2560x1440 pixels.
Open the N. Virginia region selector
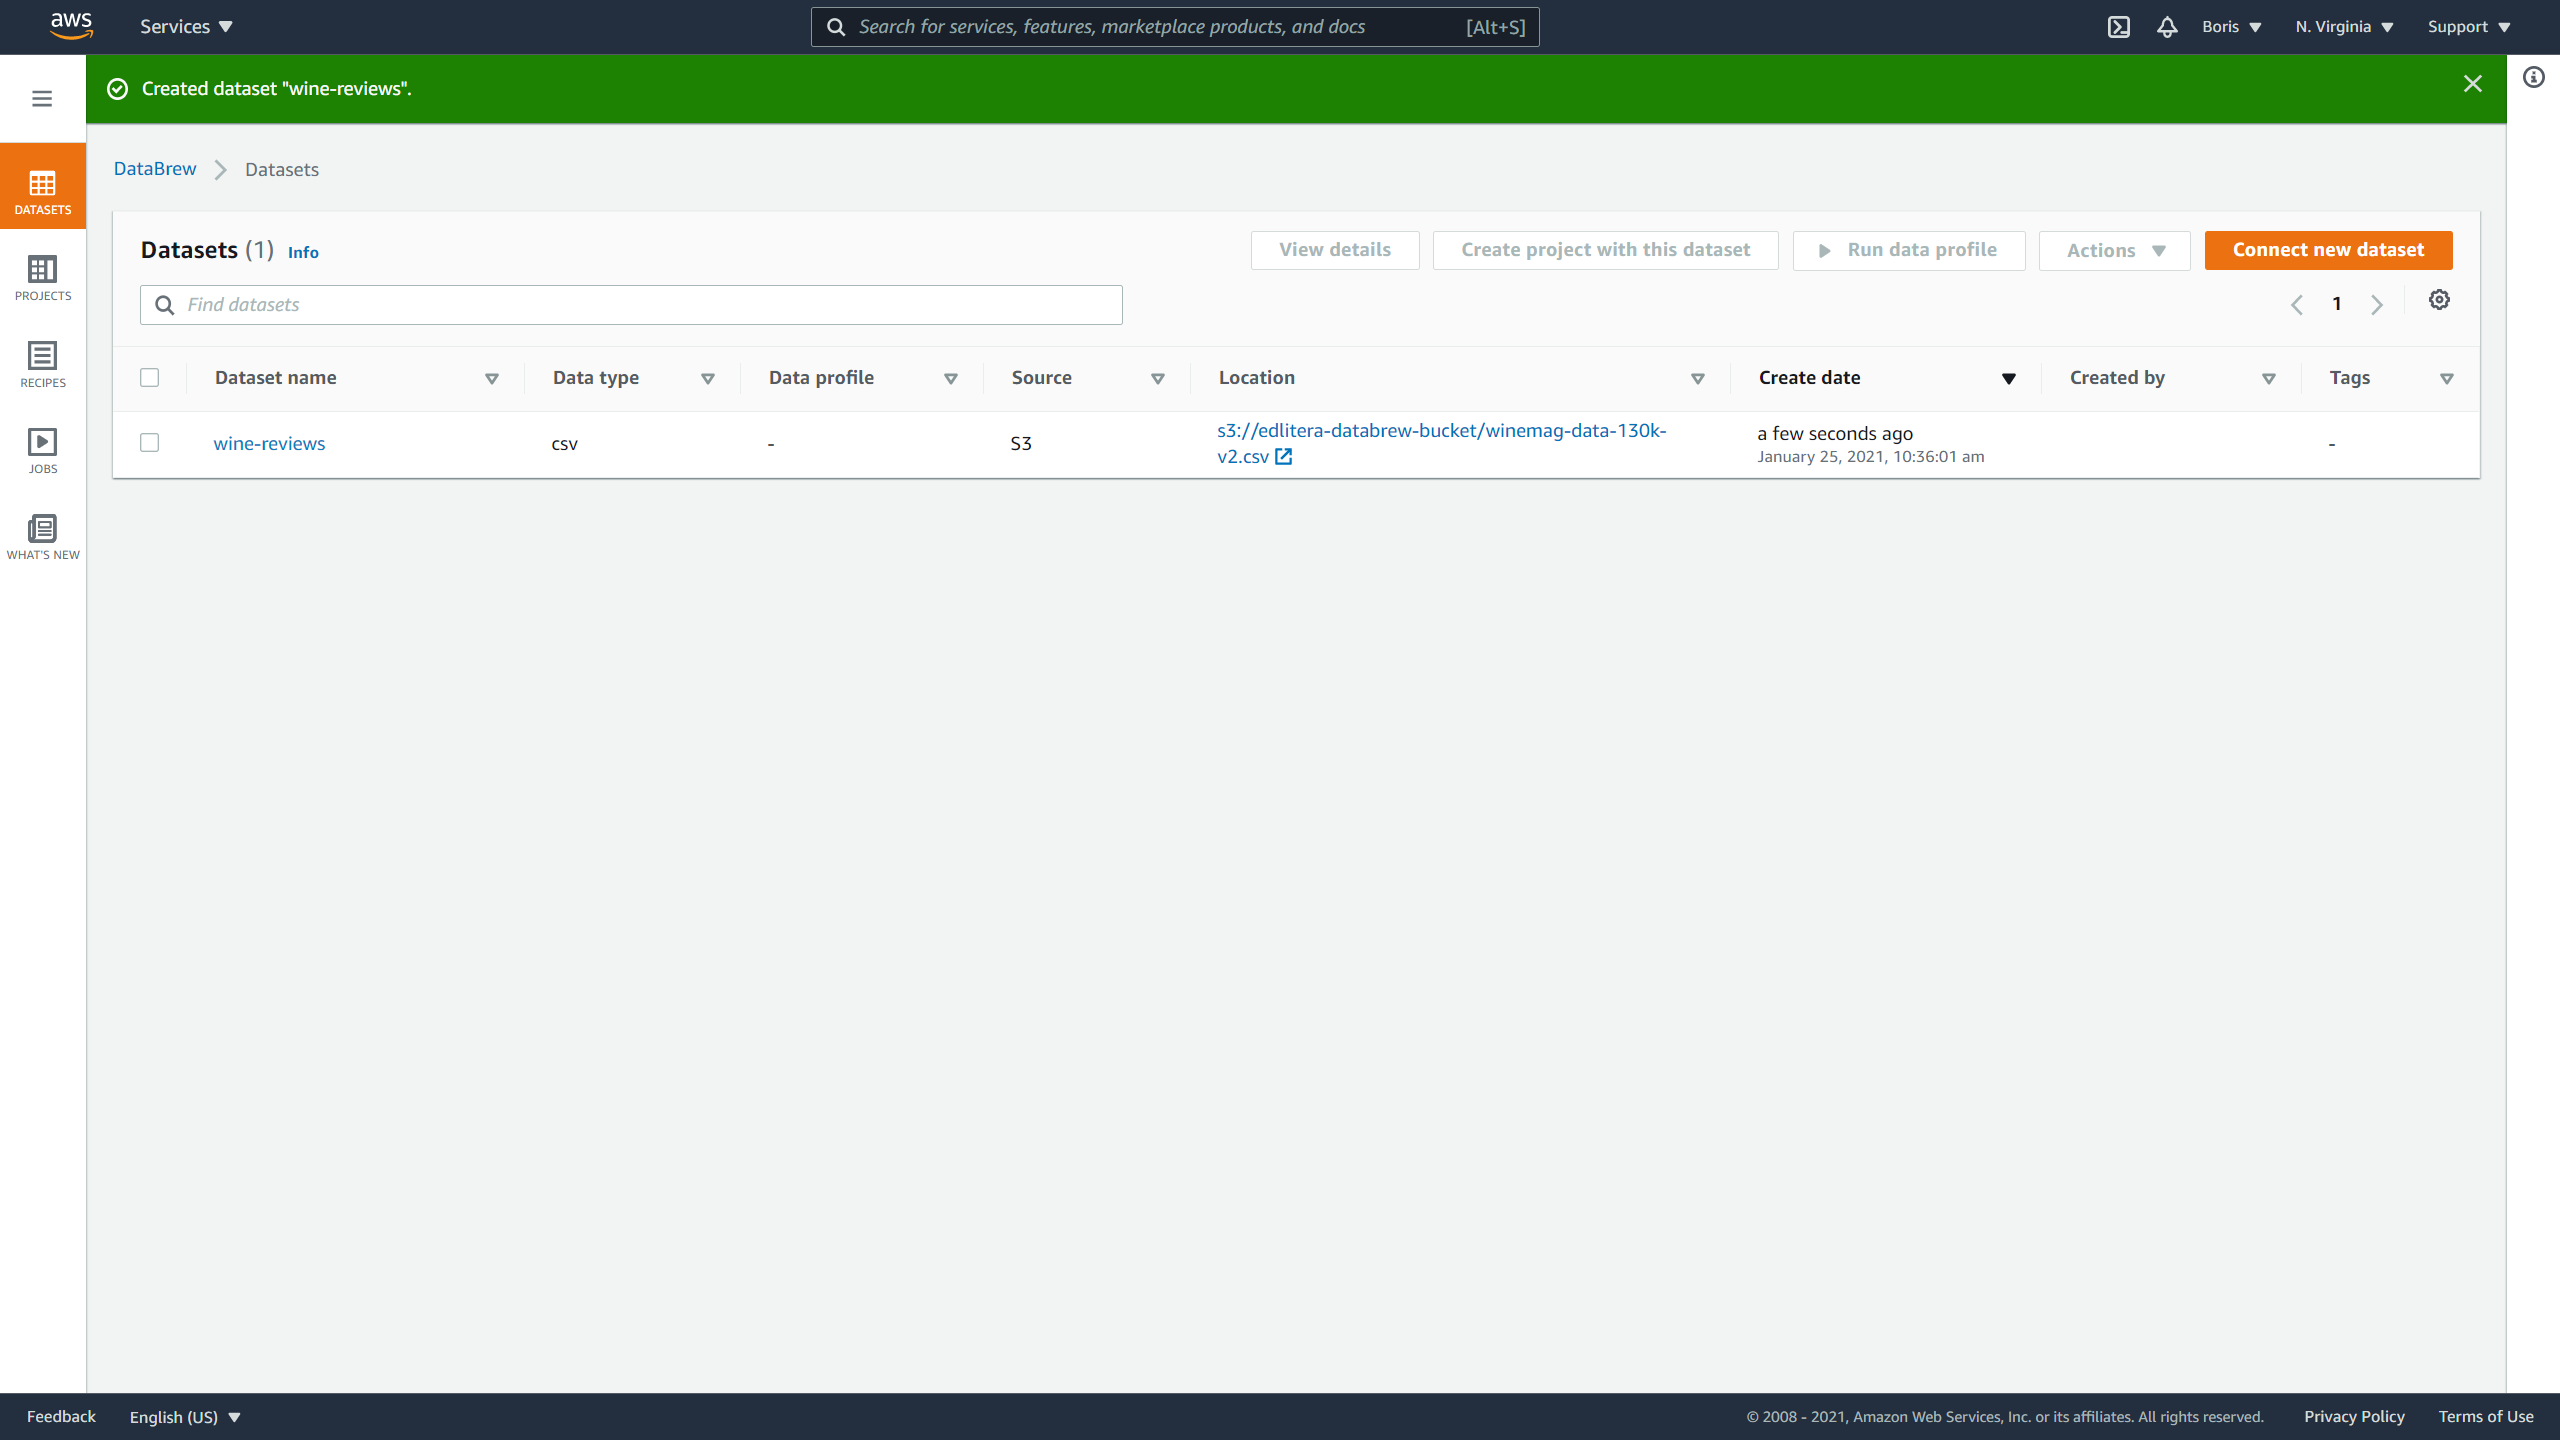click(2344, 27)
